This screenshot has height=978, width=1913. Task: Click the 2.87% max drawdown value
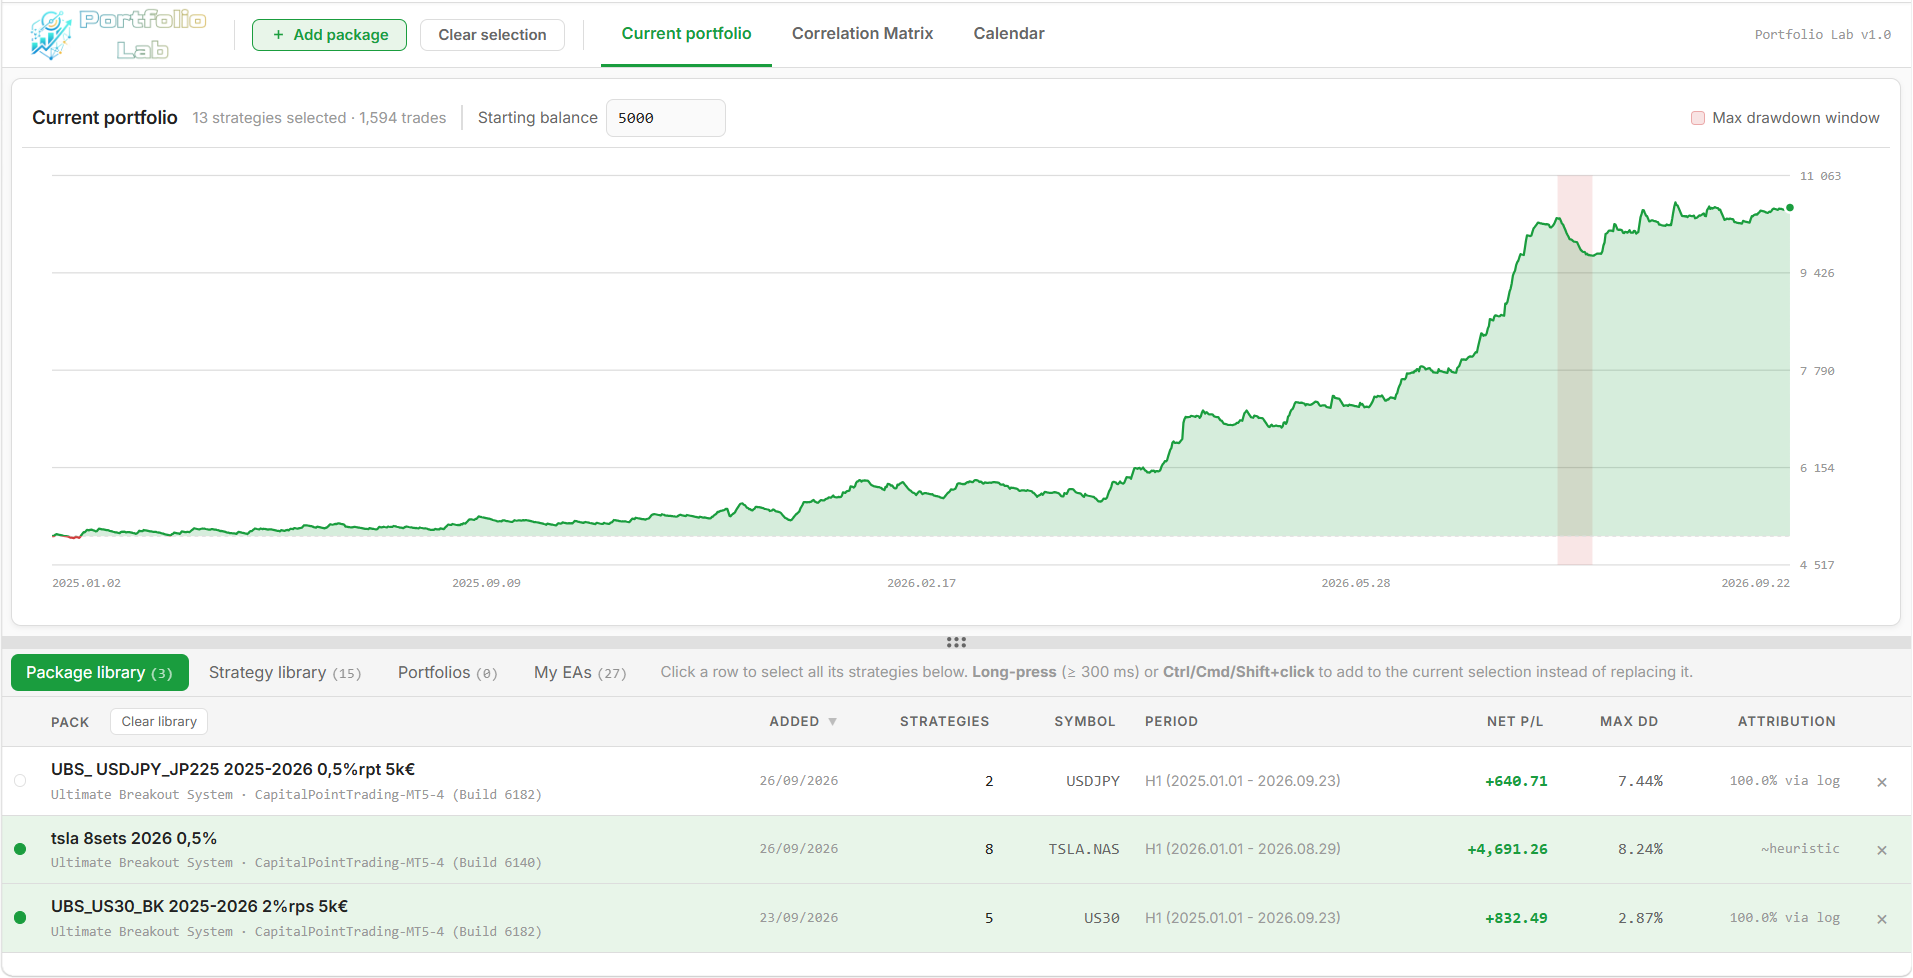tap(1640, 919)
